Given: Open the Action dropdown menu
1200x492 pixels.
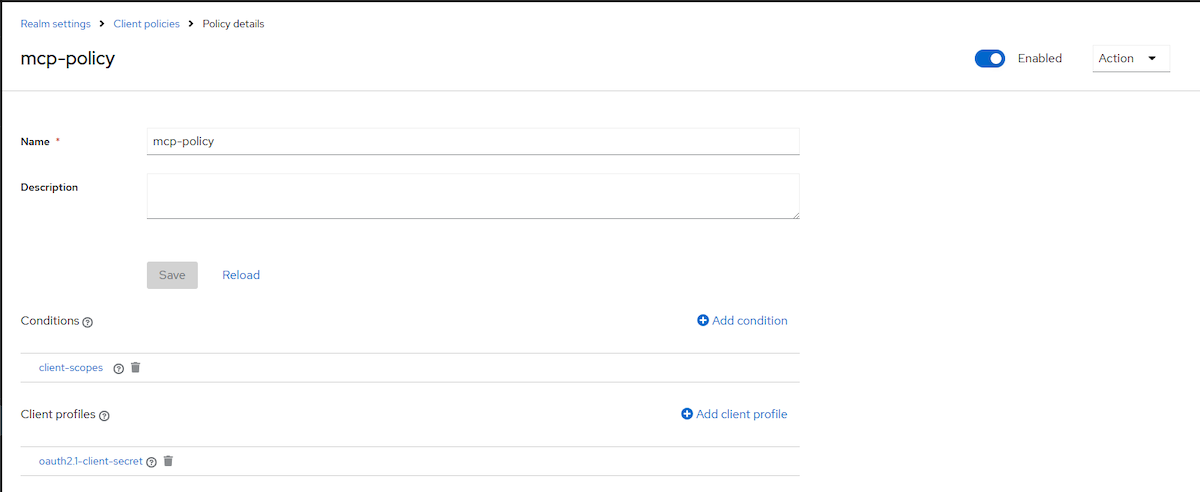Looking at the screenshot, I should coord(1130,58).
